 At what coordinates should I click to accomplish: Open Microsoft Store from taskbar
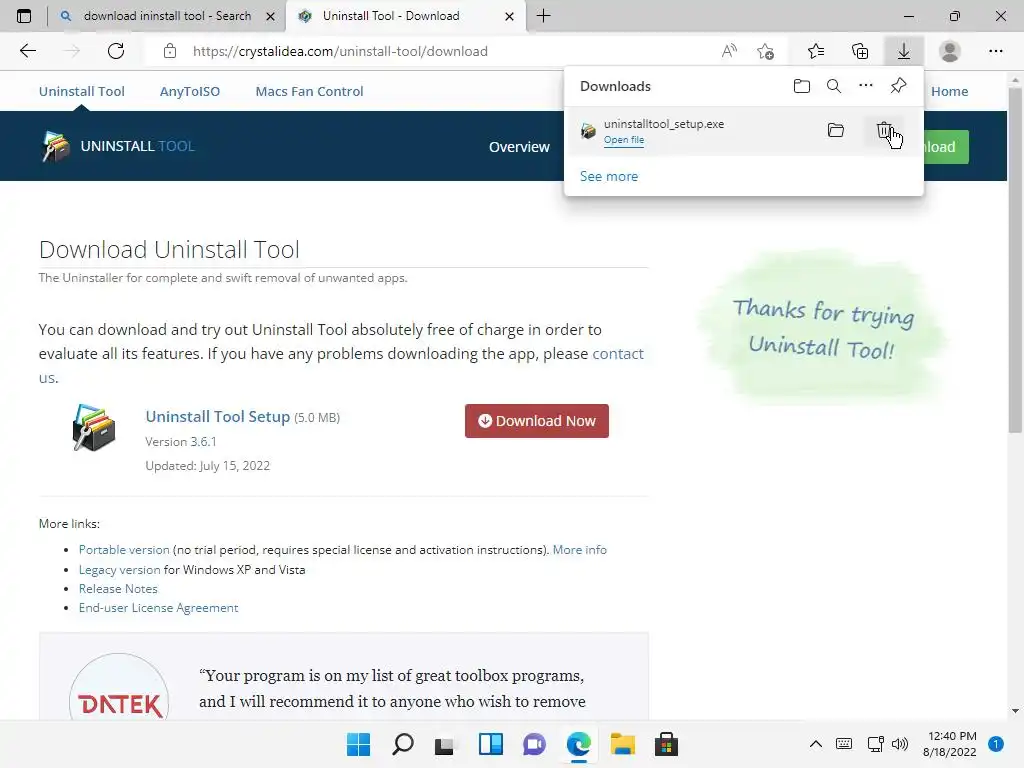point(666,744)
